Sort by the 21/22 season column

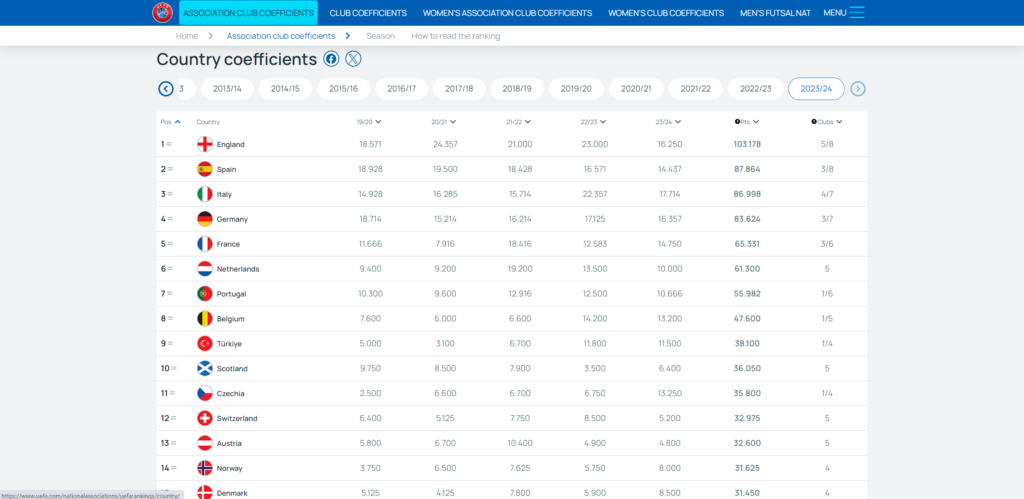tap(518, 122)
